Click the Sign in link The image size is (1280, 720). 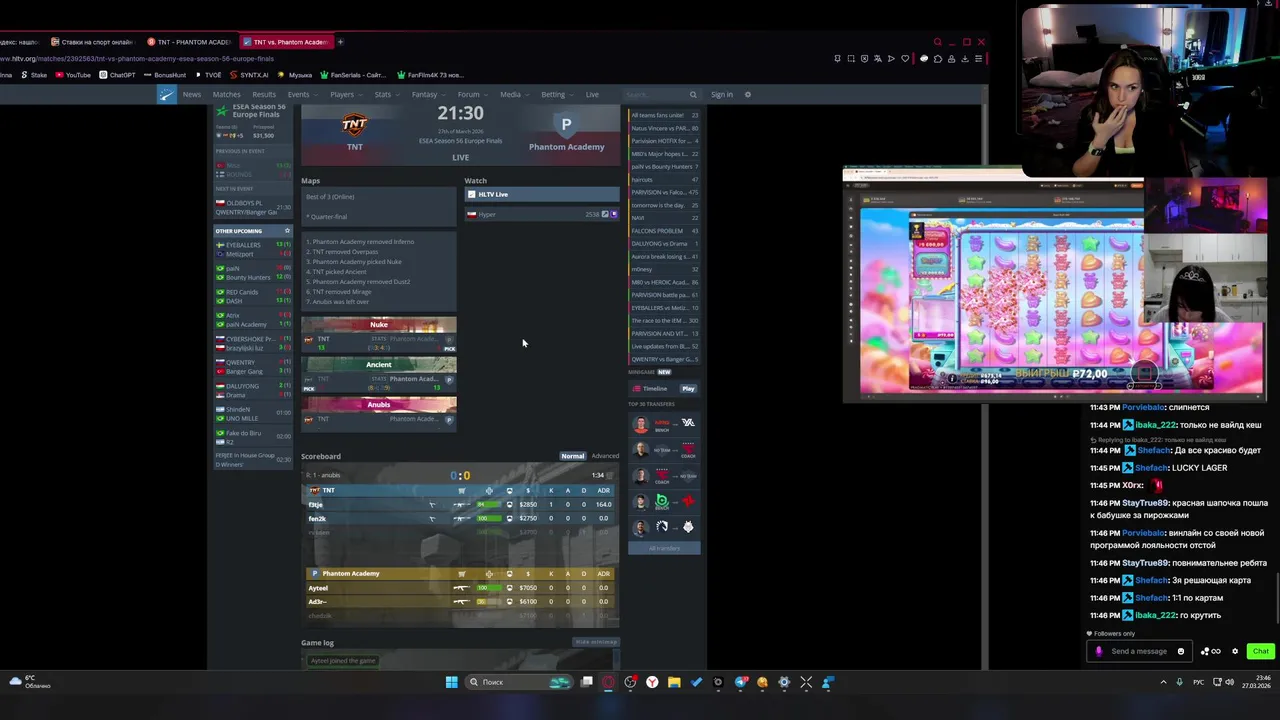(722, 94)
